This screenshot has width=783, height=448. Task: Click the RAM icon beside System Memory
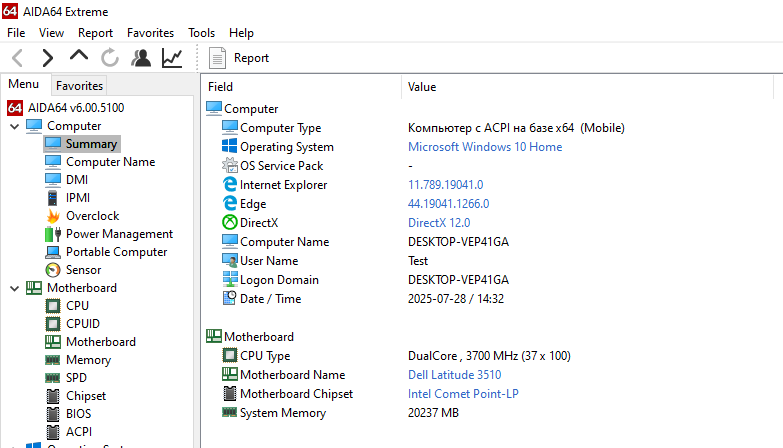[229, 412]
